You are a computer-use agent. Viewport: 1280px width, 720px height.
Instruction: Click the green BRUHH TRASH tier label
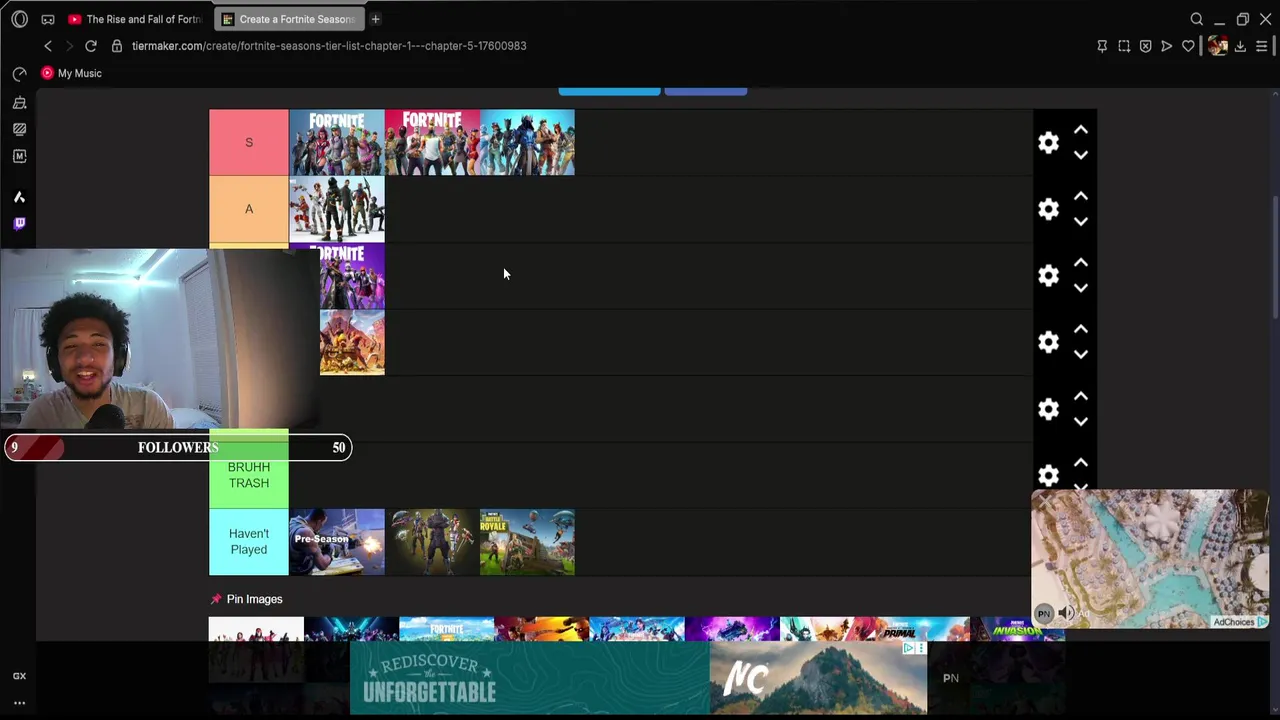point(249,475)
